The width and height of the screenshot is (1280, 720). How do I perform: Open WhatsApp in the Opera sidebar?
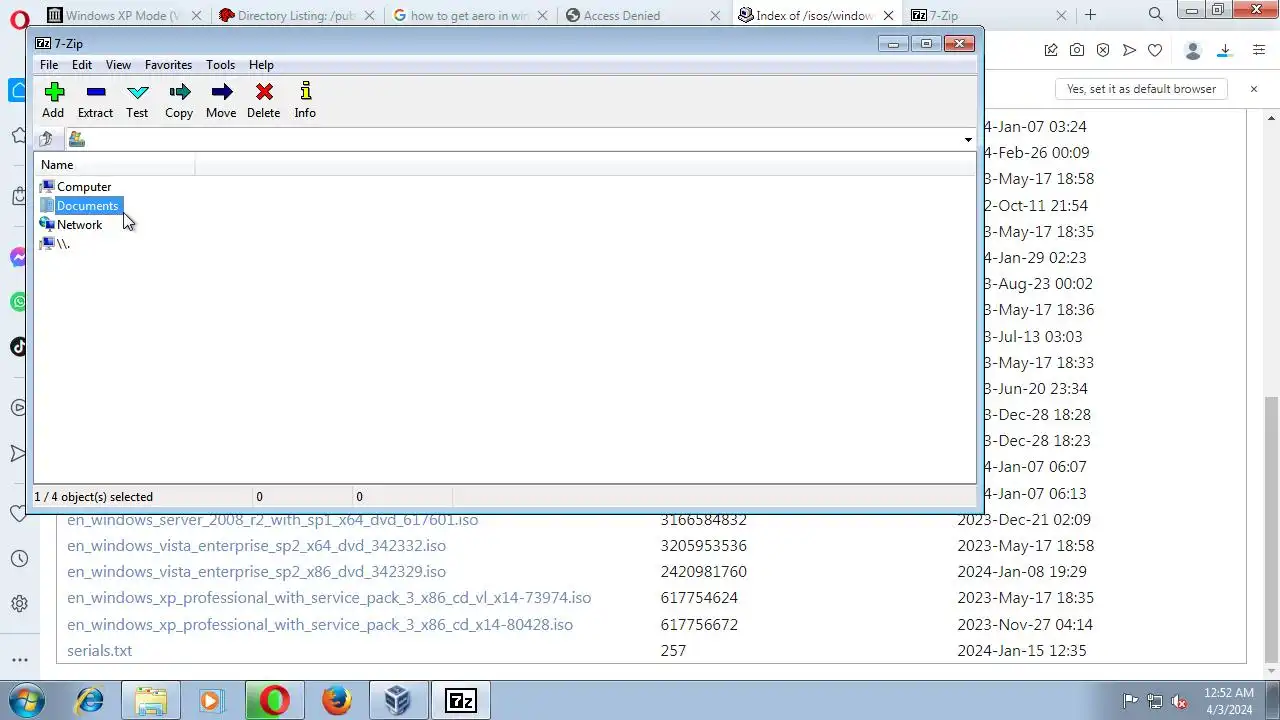19,302
